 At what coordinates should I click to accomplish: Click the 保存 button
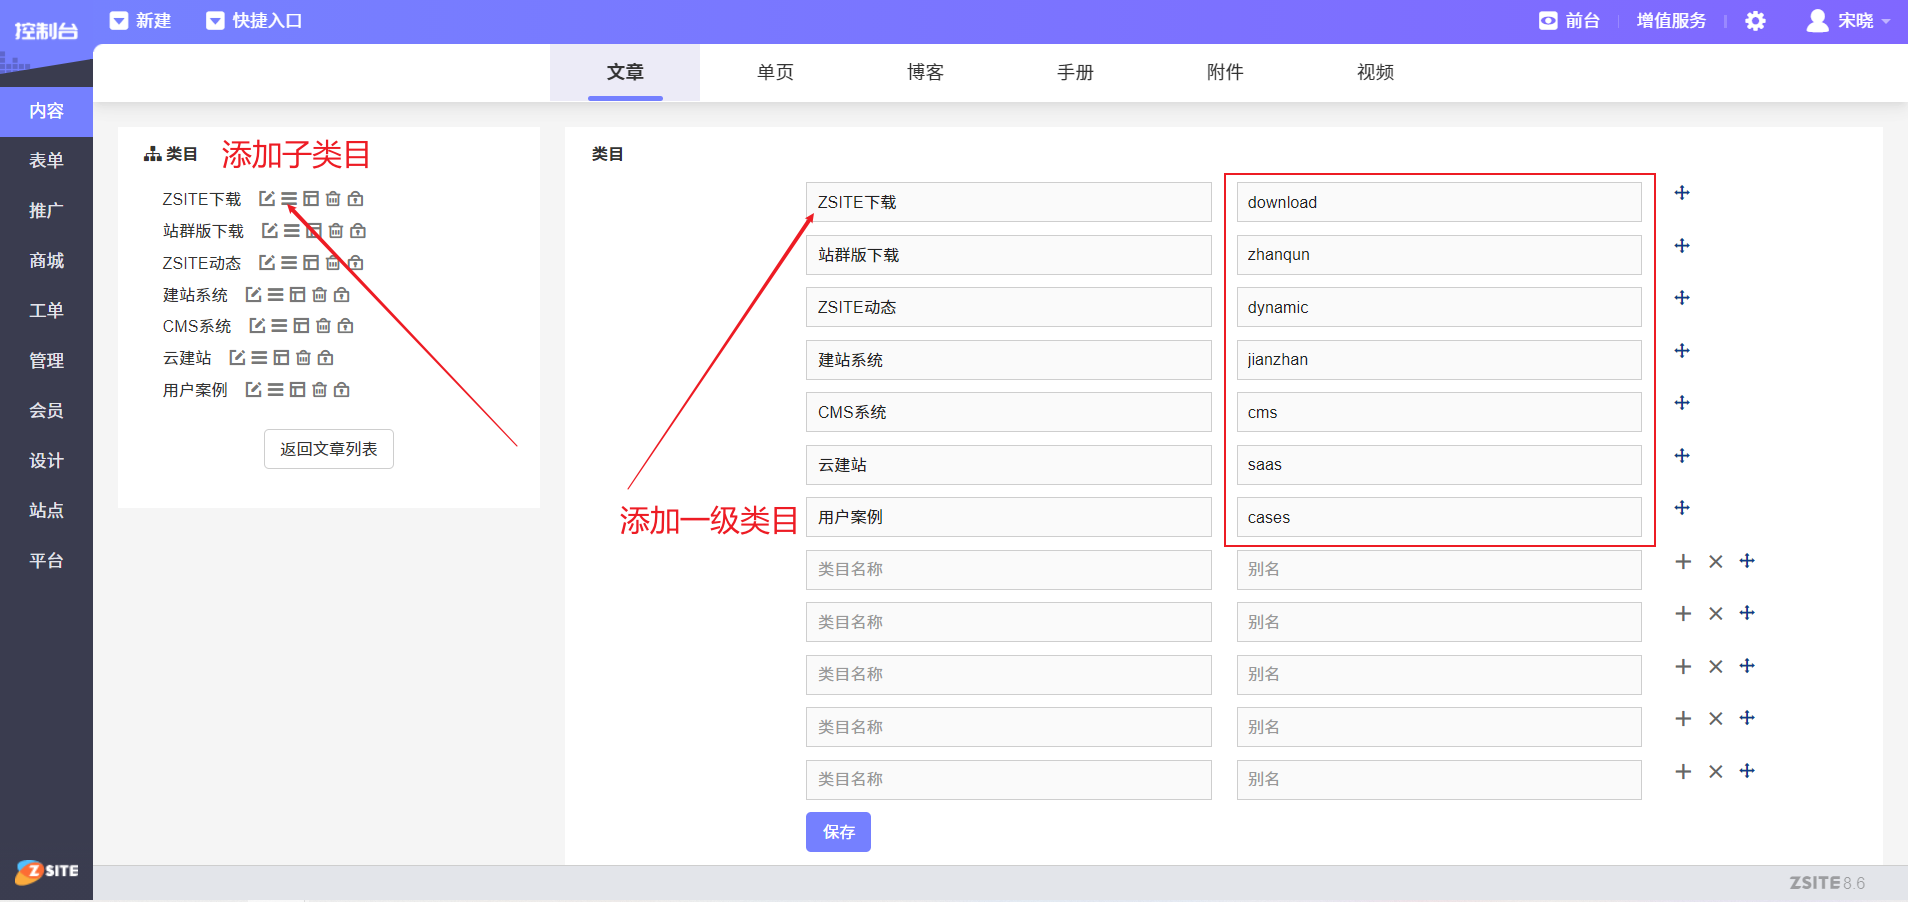838,832
